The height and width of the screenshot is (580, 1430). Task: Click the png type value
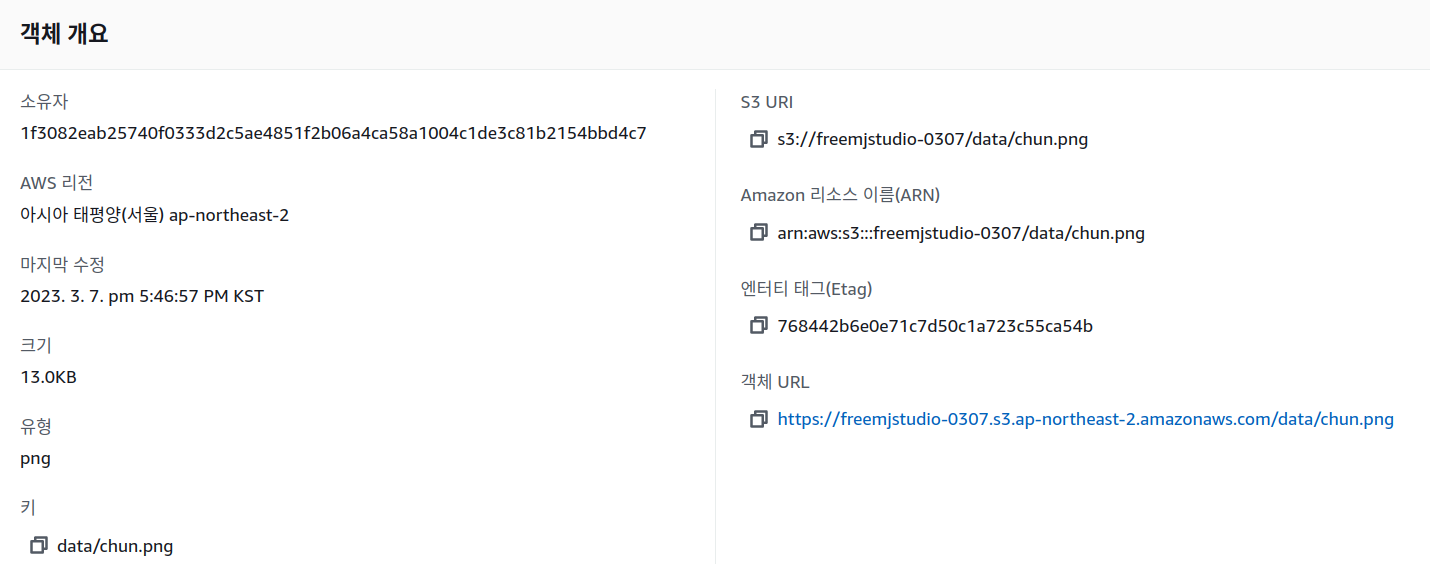(35, 460)
